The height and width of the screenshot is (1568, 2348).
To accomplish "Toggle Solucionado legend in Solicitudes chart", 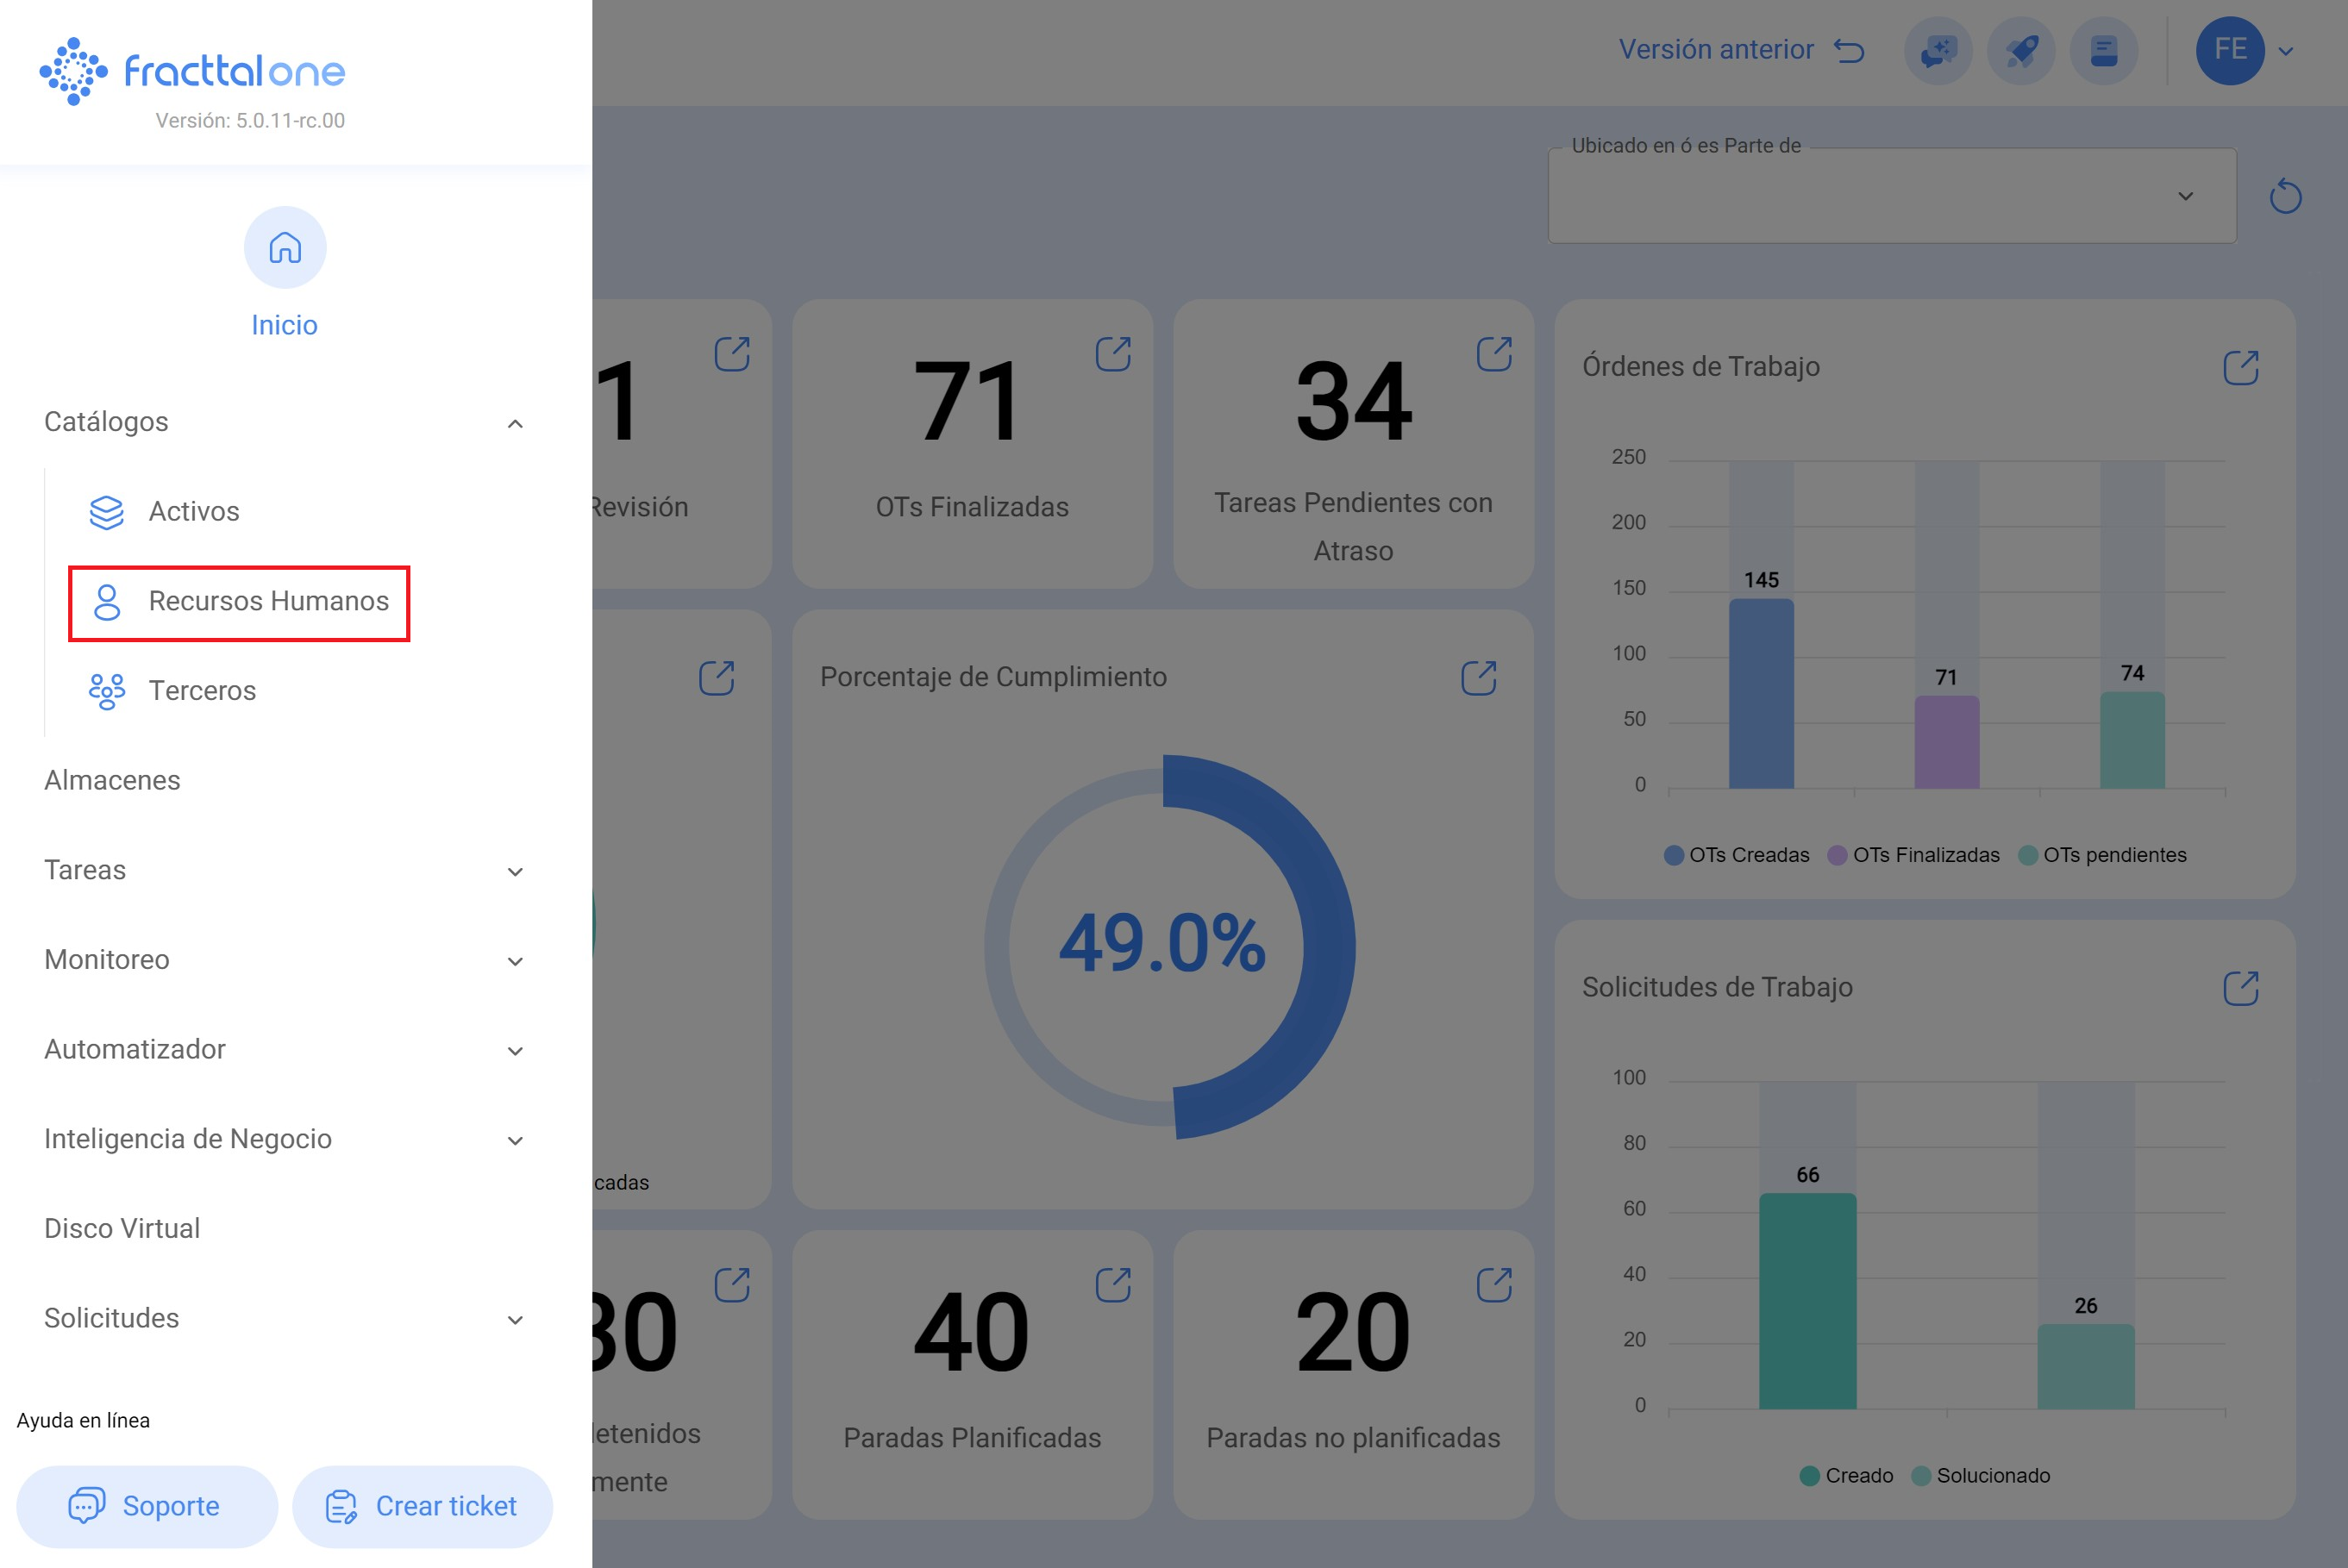I will (1980, 1476).
